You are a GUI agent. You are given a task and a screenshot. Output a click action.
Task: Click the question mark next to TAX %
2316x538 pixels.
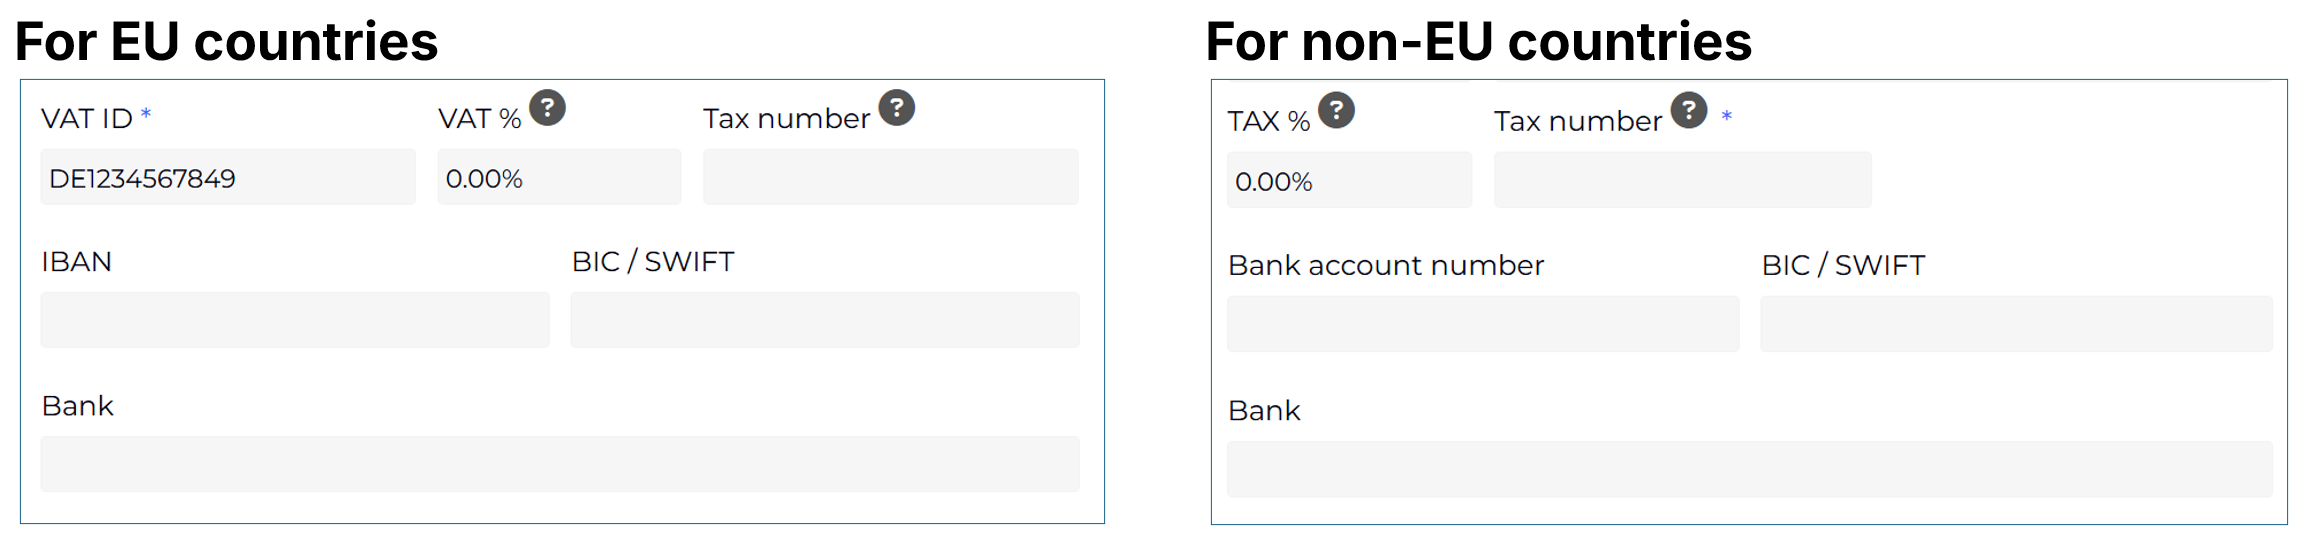pos(1336,110)
